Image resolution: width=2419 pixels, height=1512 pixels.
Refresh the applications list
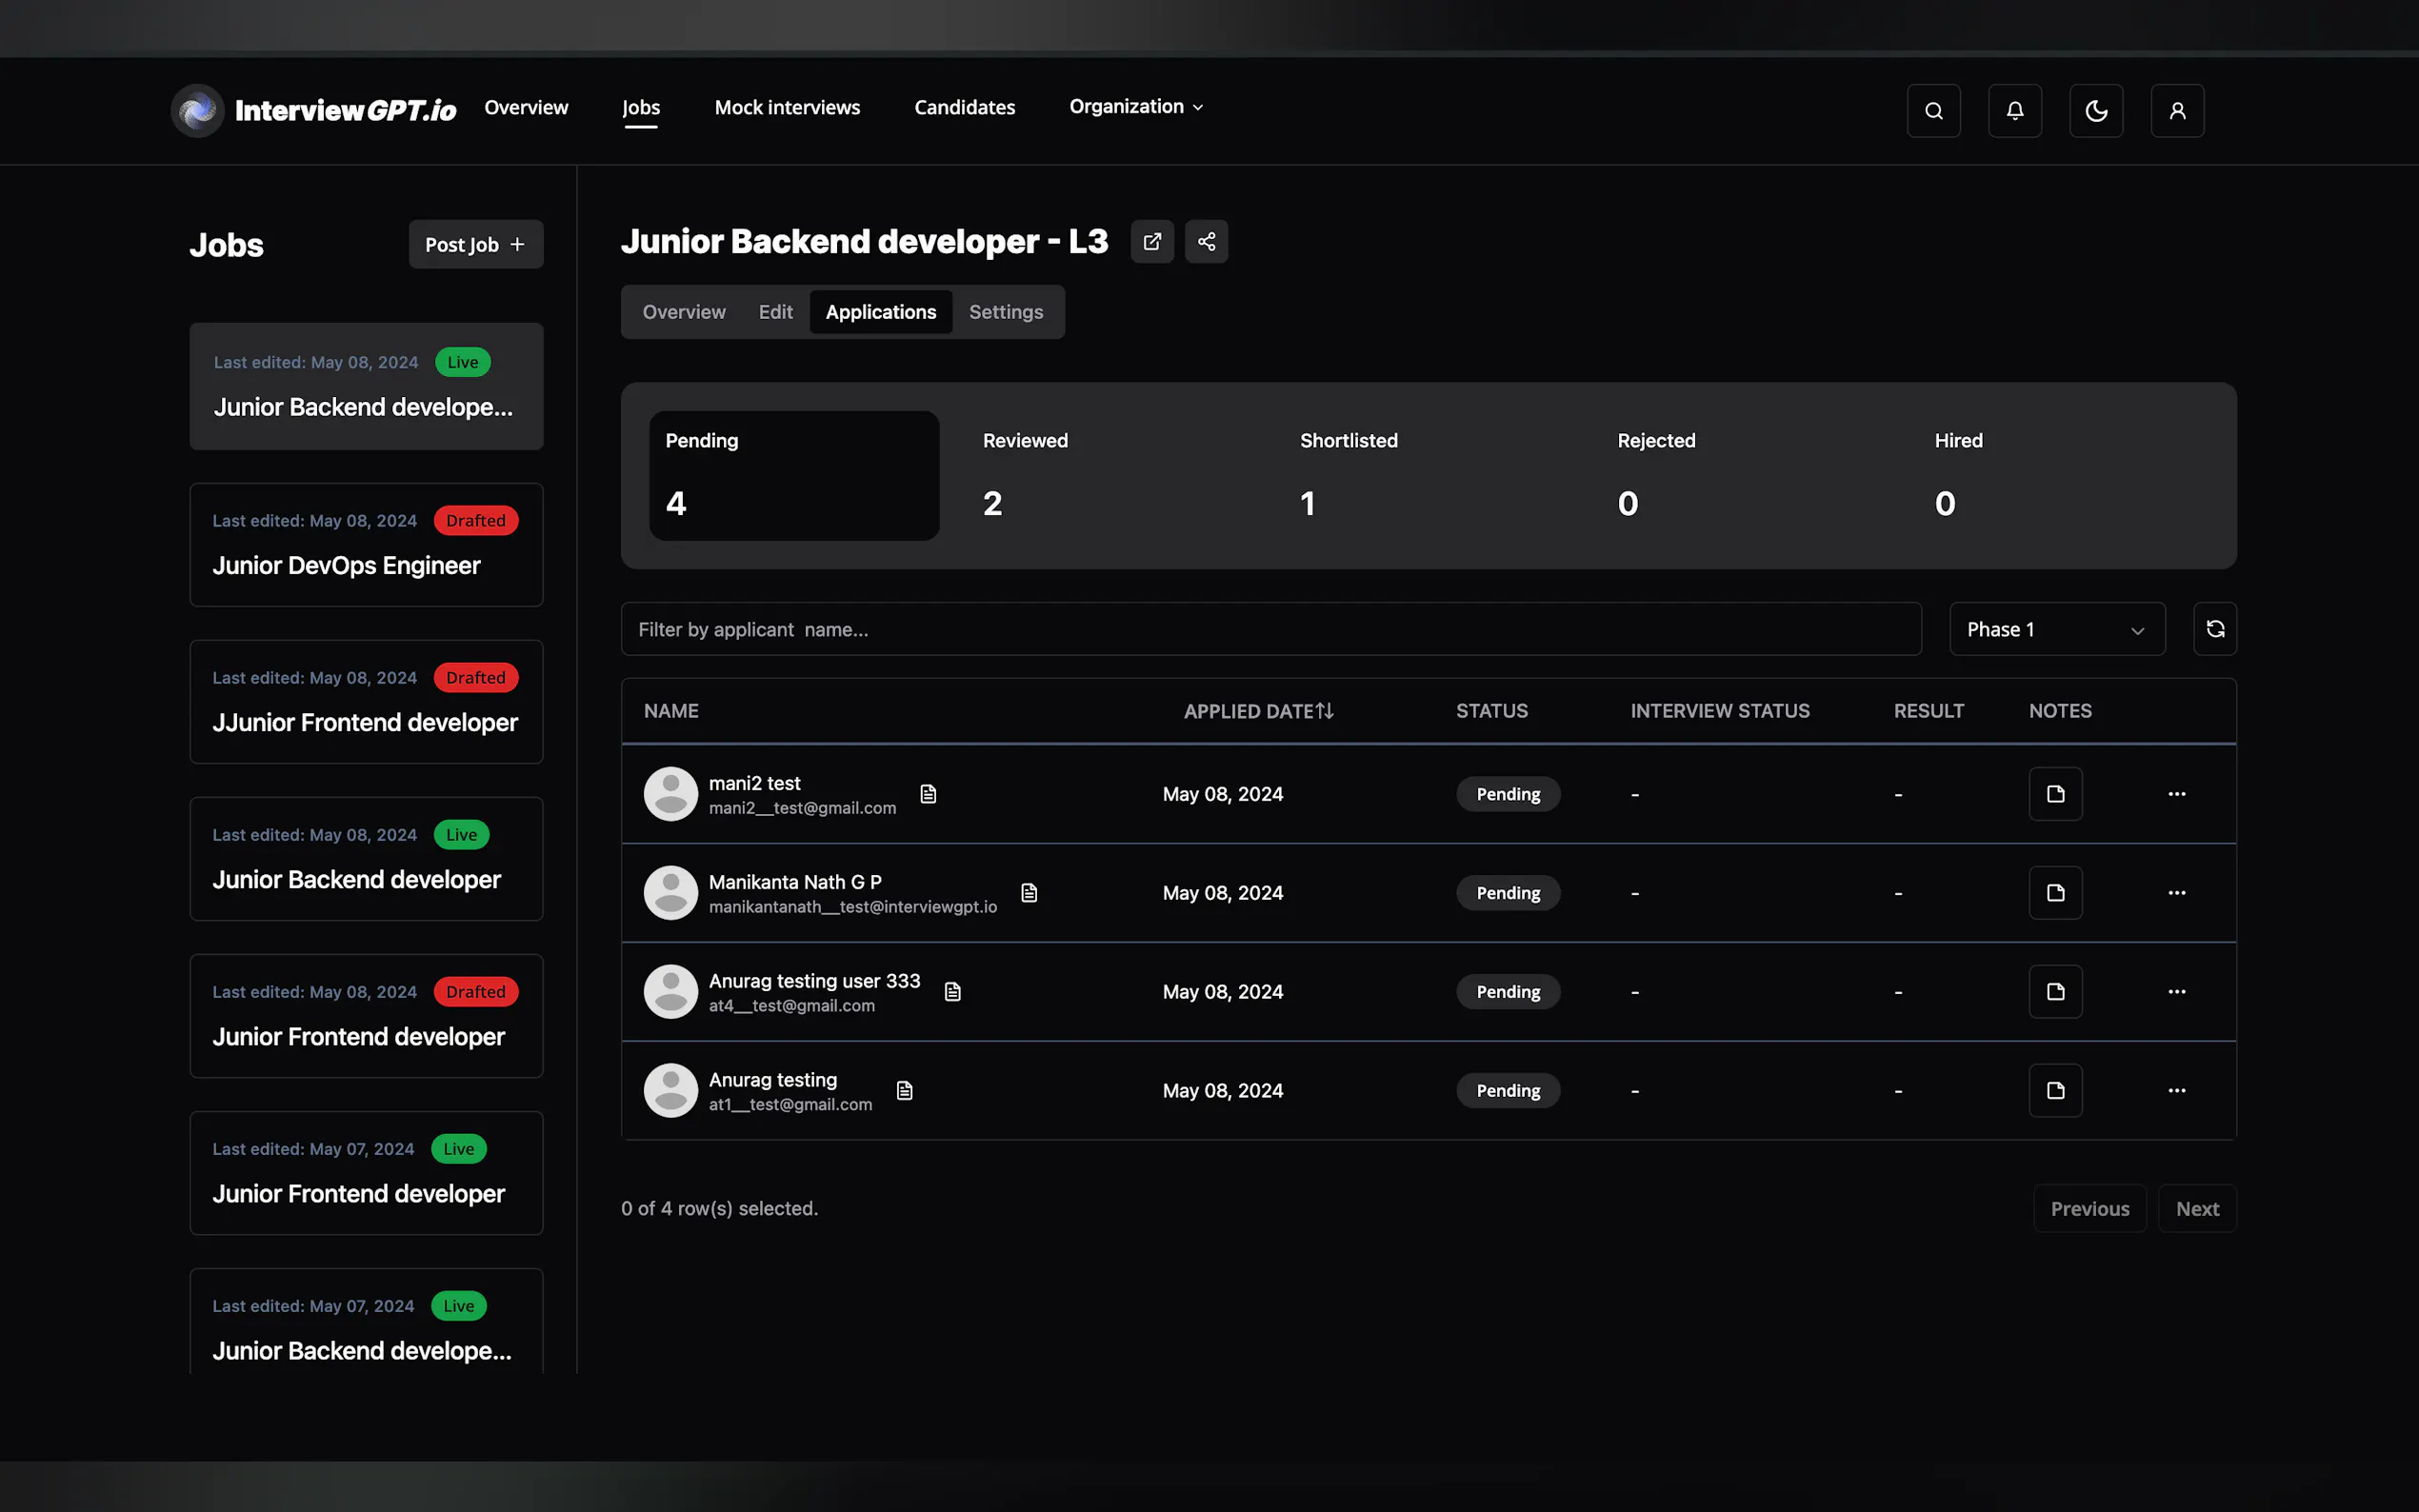[x=2214, y=629]
